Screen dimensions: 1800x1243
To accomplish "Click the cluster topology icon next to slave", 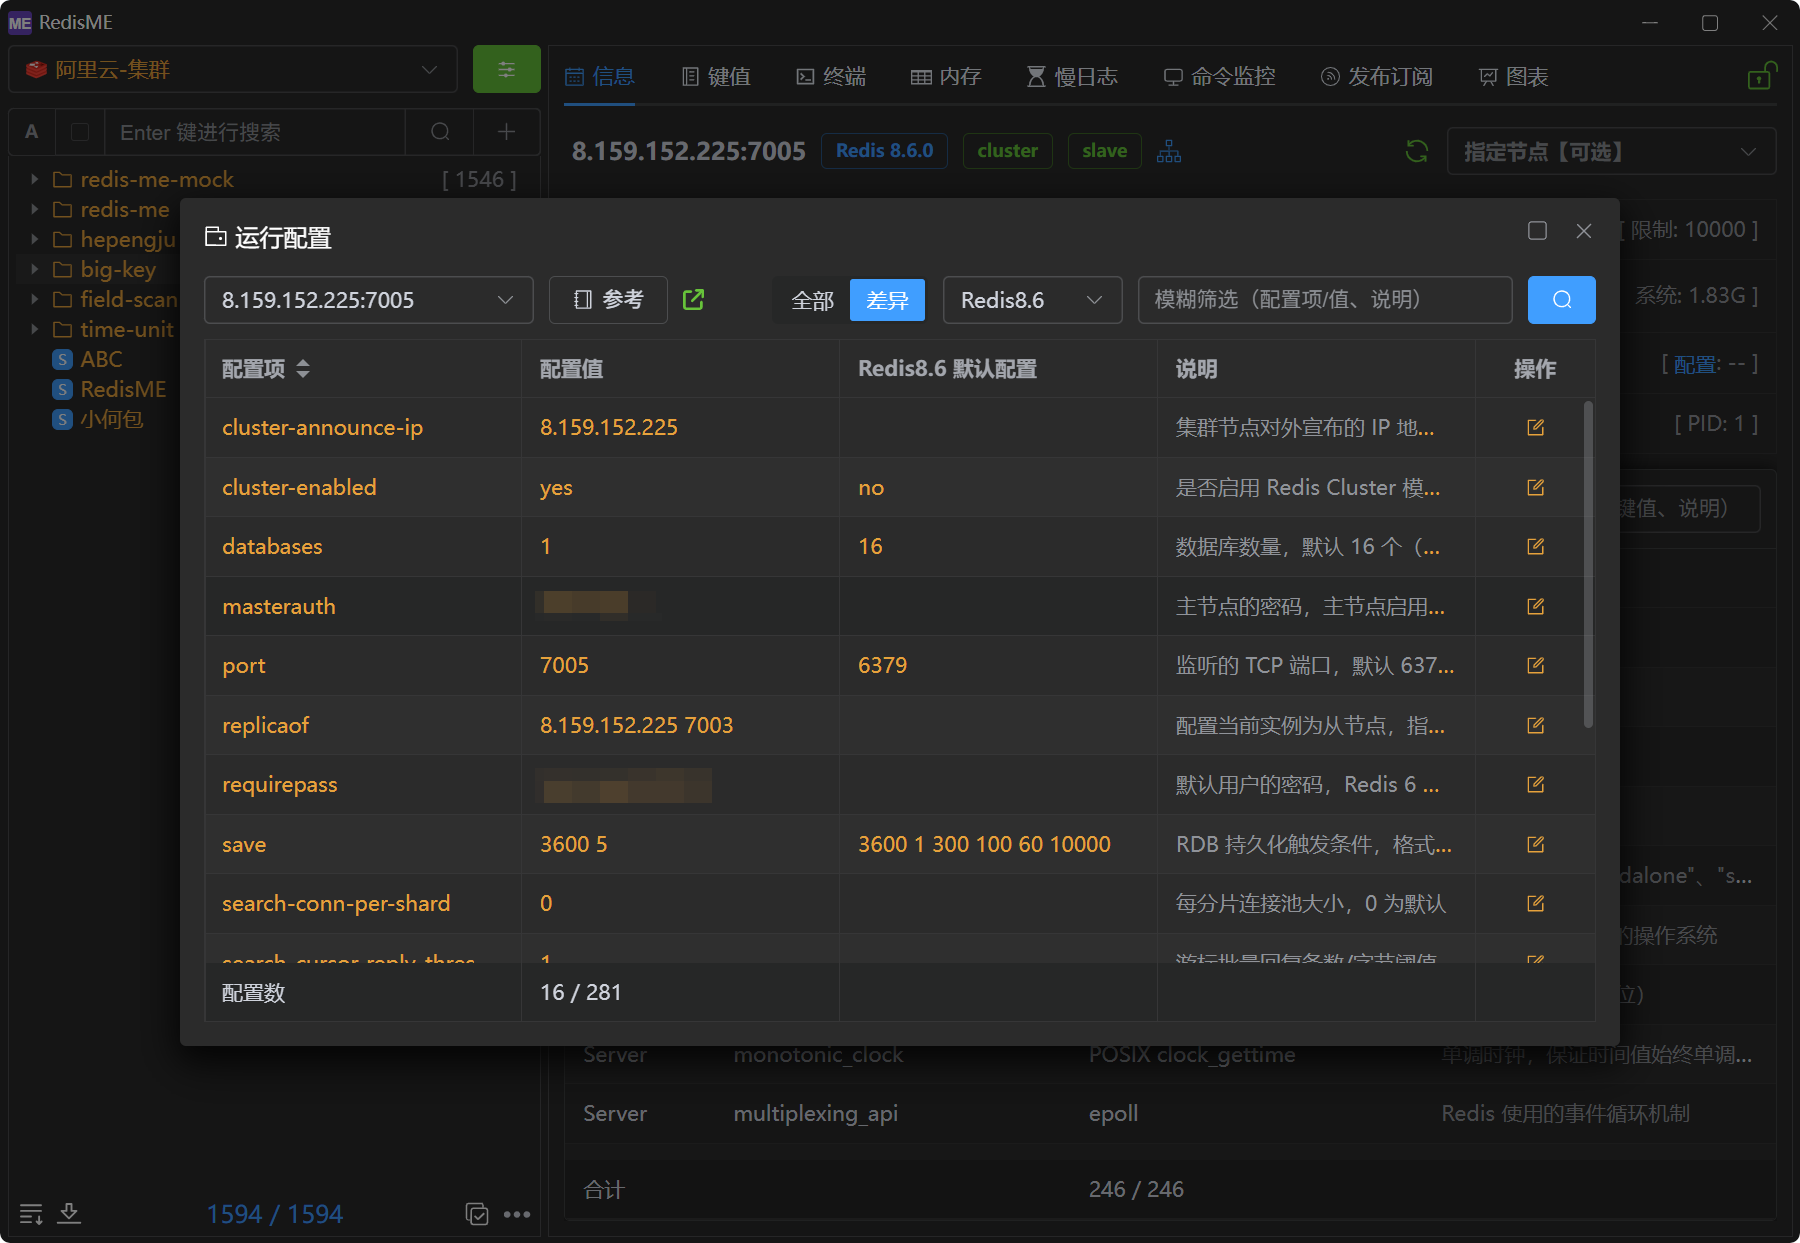I will (x=1169, y=151).
